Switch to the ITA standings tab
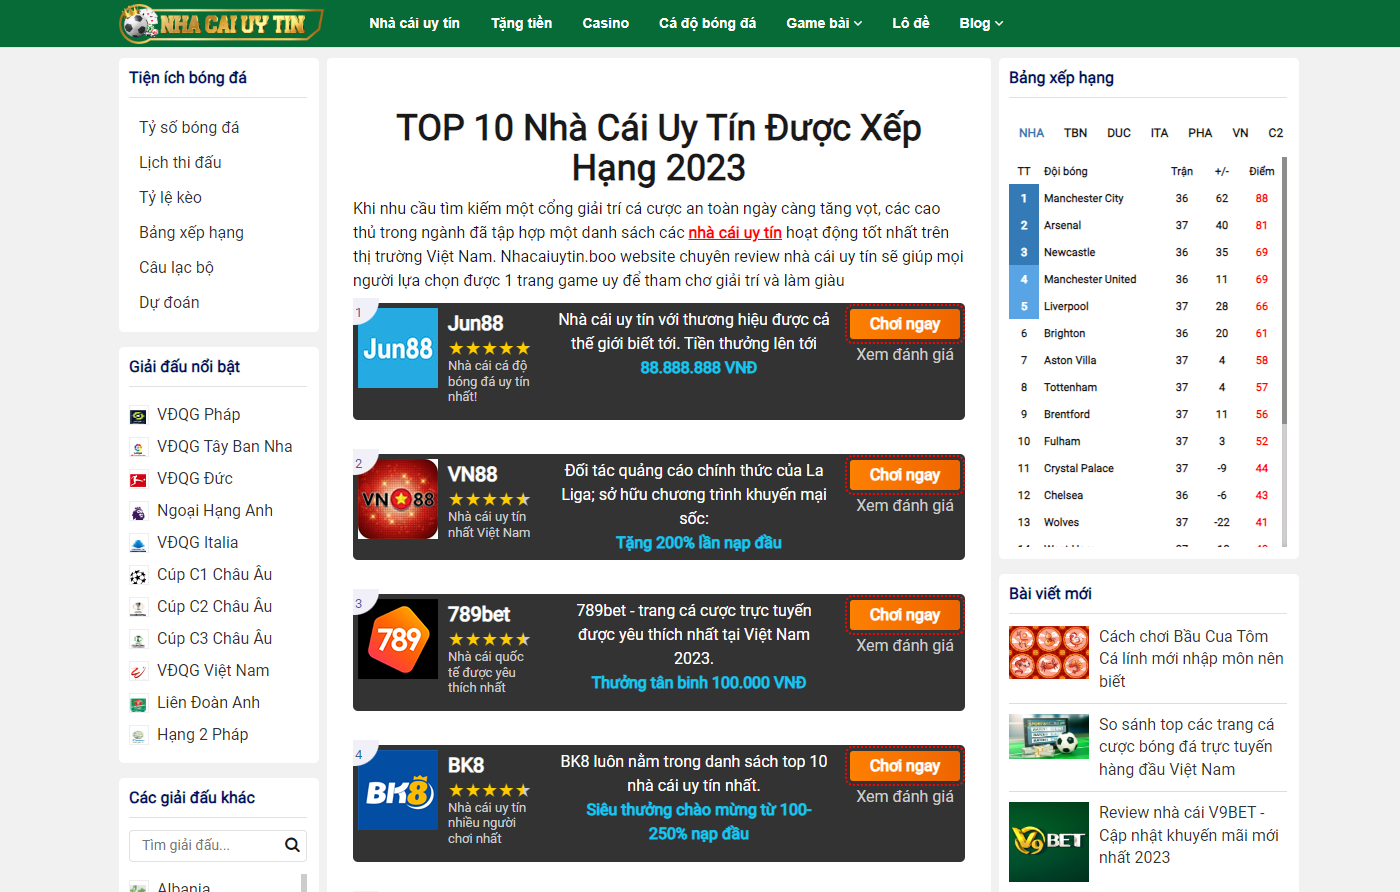 click(1159, 133)
